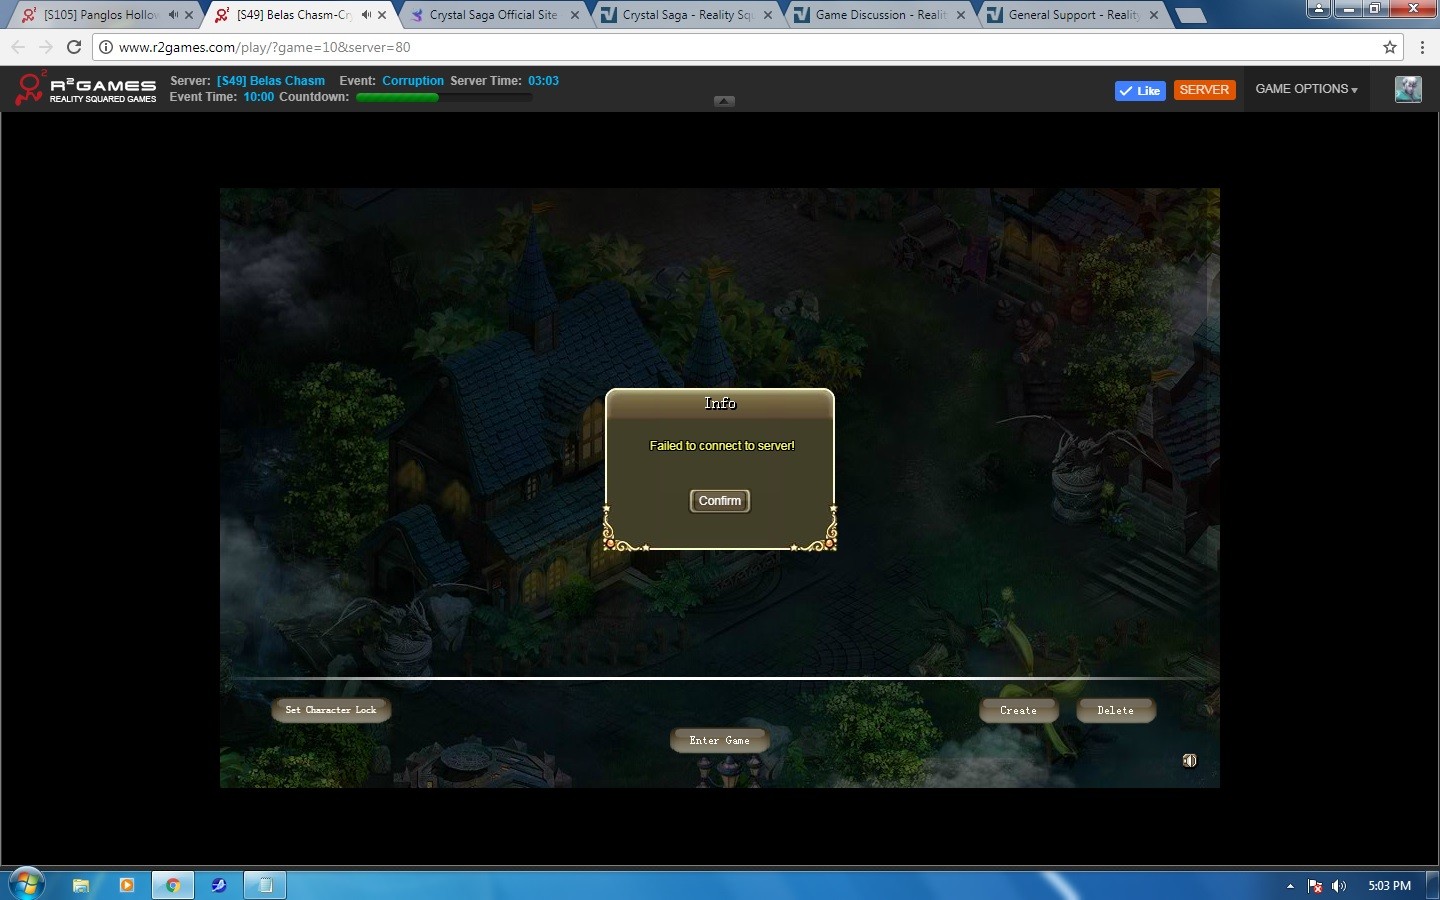1440x900 pixels.
Task: Click the Delete character button
Action: (x=1116, y=710)
